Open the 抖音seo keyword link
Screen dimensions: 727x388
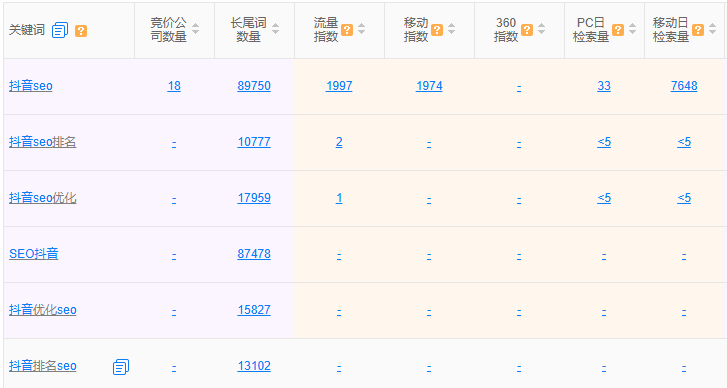point(31,86)
